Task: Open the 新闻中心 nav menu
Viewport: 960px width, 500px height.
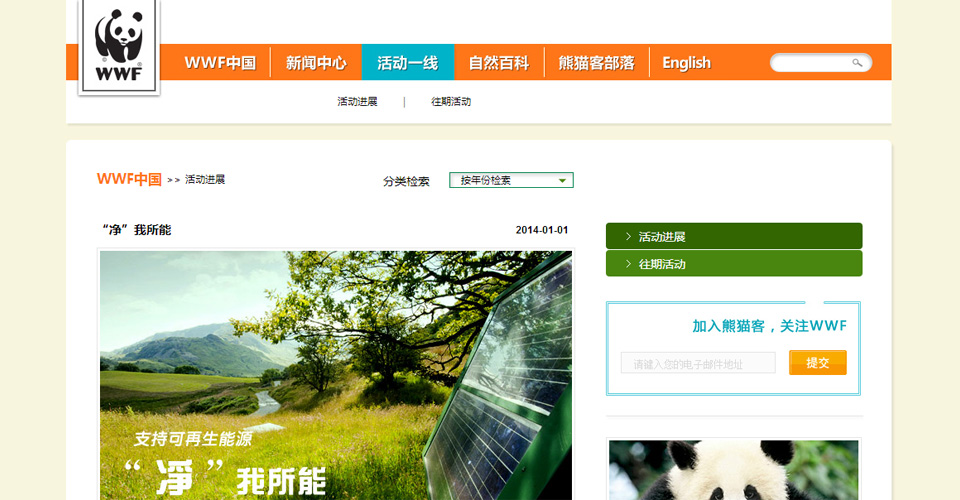Action: [x=316, y=62]
